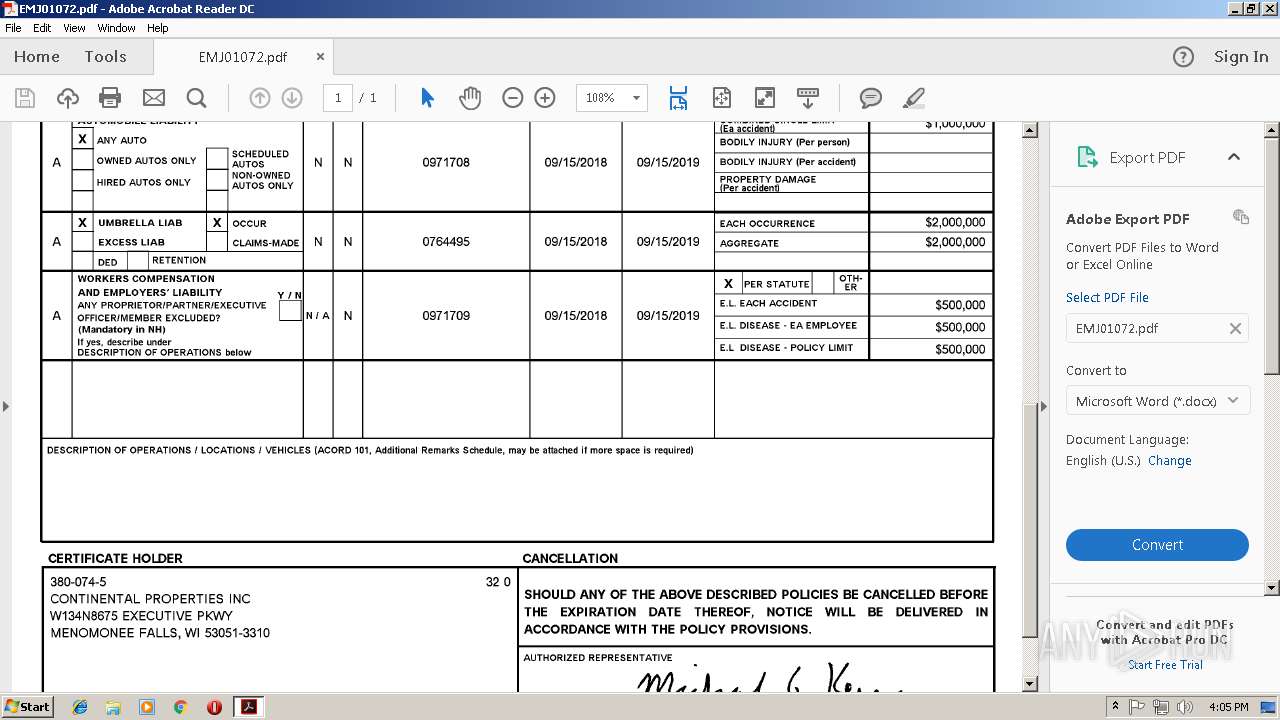Image resolution: width=1280 pixels, height=720 pixels.
Task: Activate the Hand pan tool
Action: click(x=470, y=98)
